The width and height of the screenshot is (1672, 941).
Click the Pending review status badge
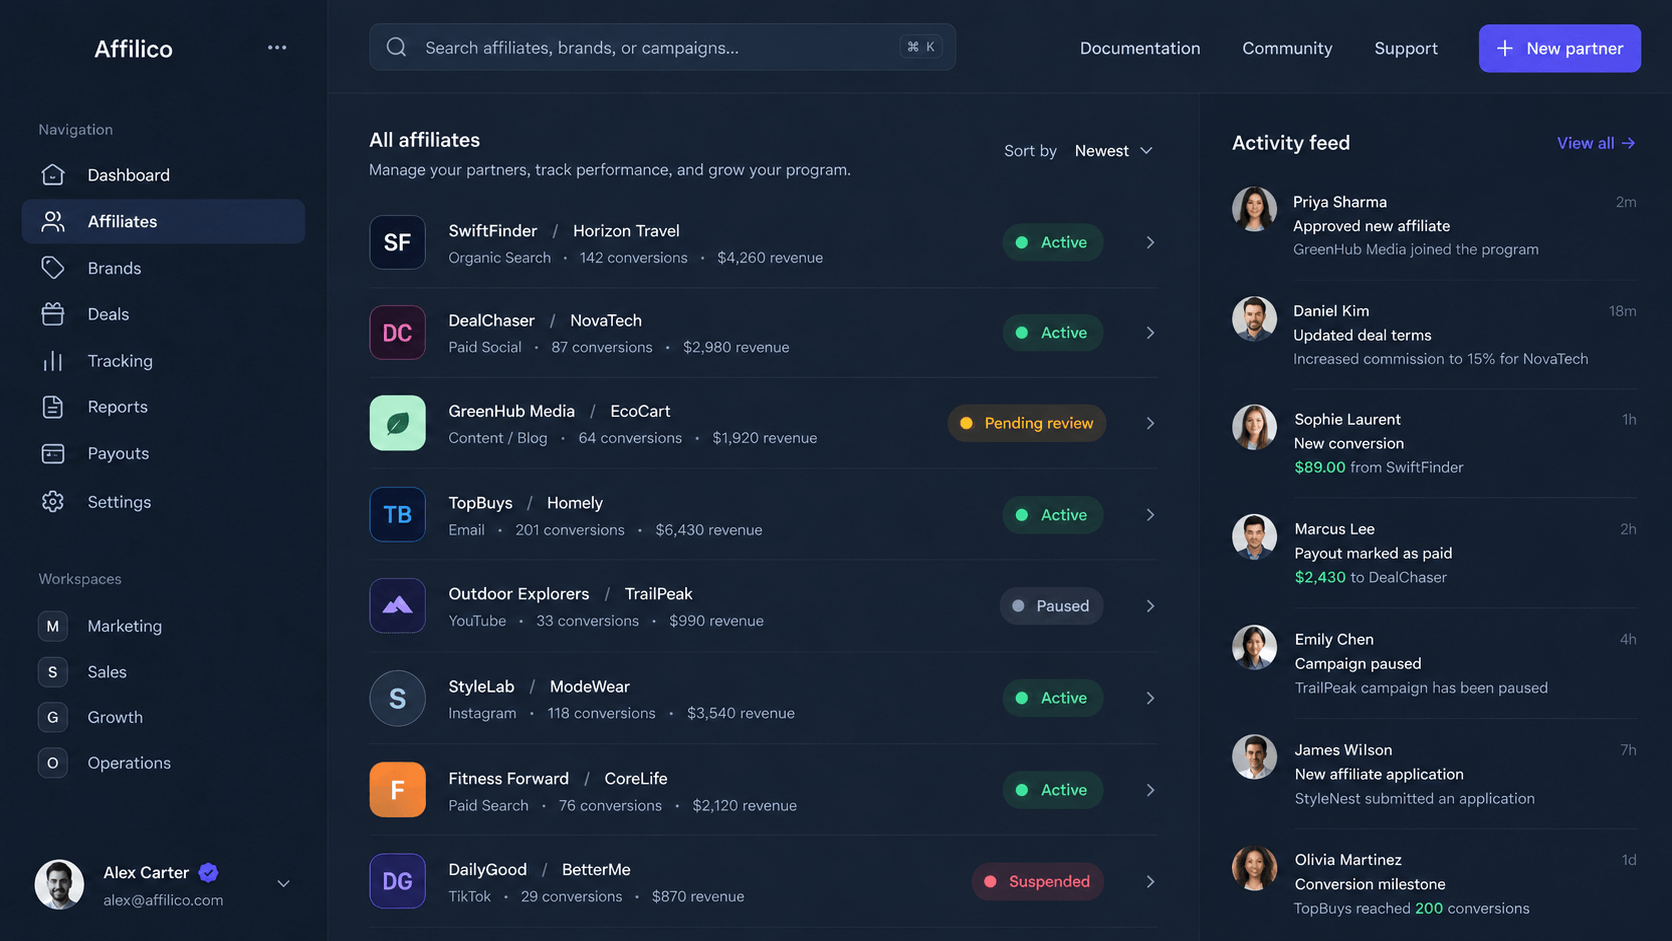[1026, 423]
